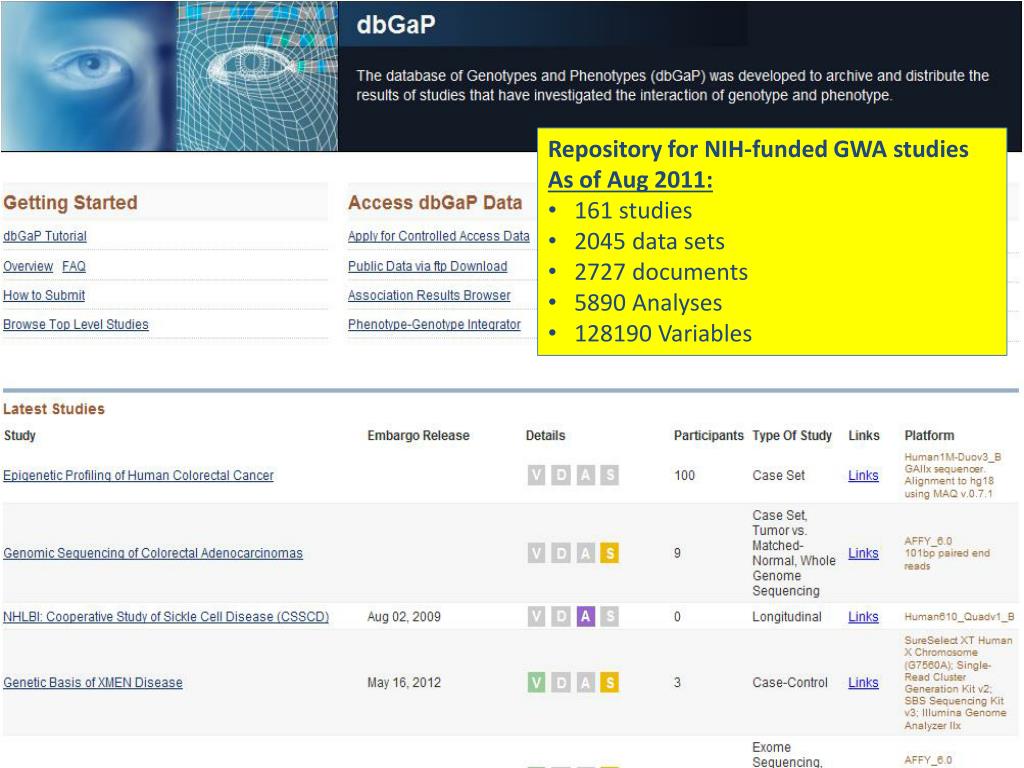Image resolution: width=1024 pixels, height=768 pixels.
Task: Click V icon in Colorectal Adenocarcinomas row
Action: [536, 553]
